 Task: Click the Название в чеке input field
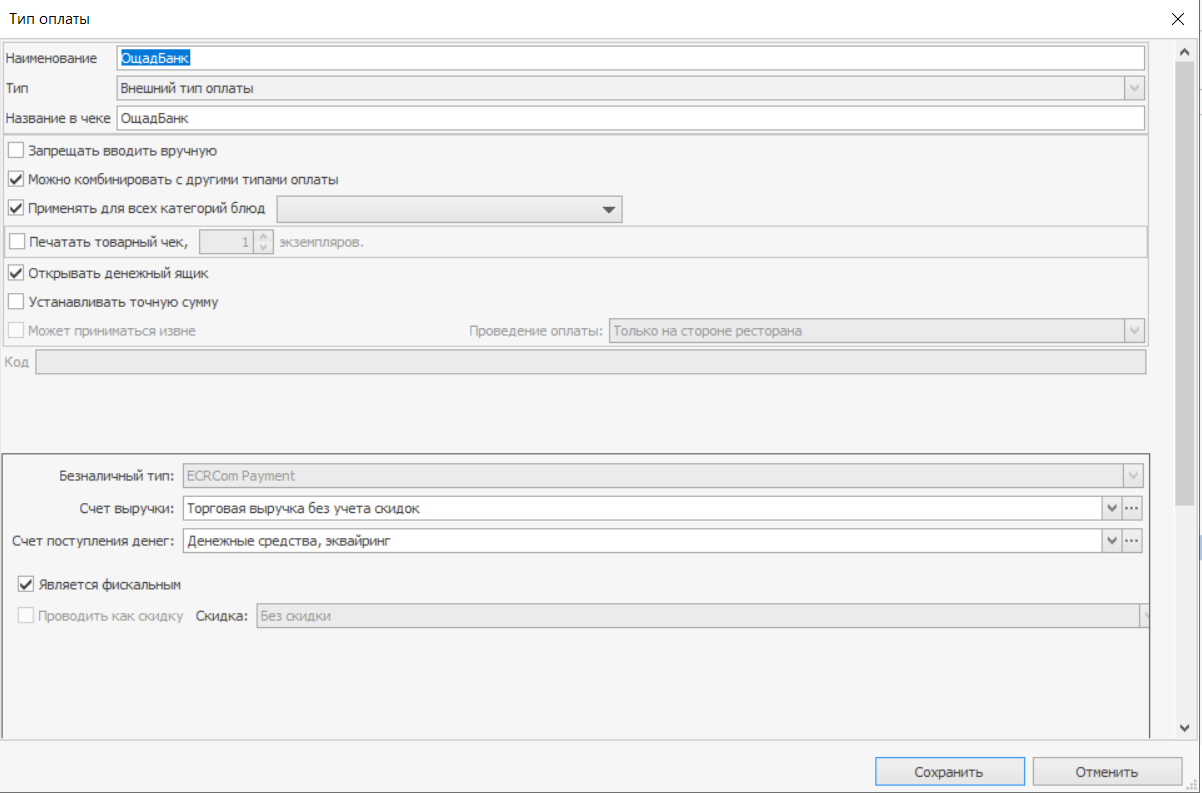click(630, 118)
